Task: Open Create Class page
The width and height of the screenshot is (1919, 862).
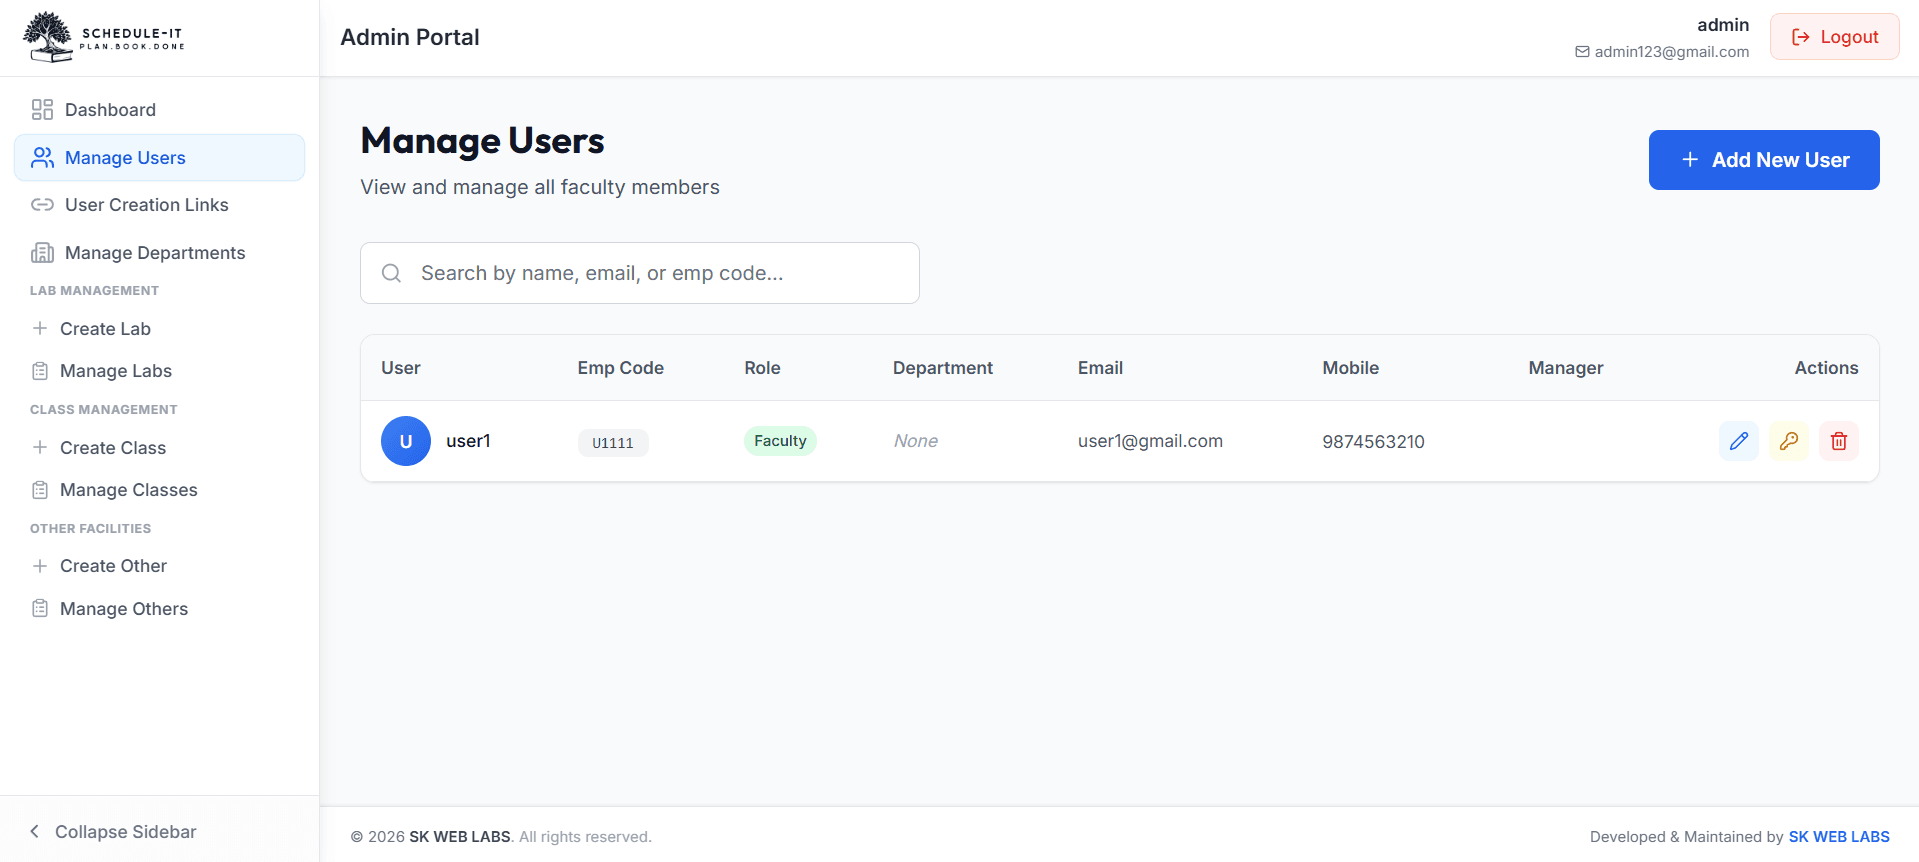Action: click(159, 448)
